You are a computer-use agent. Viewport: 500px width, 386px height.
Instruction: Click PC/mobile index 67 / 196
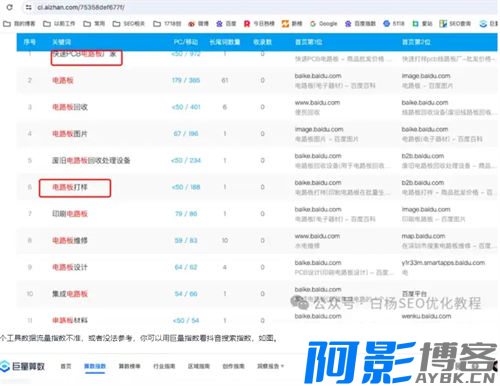coord(186,134)
